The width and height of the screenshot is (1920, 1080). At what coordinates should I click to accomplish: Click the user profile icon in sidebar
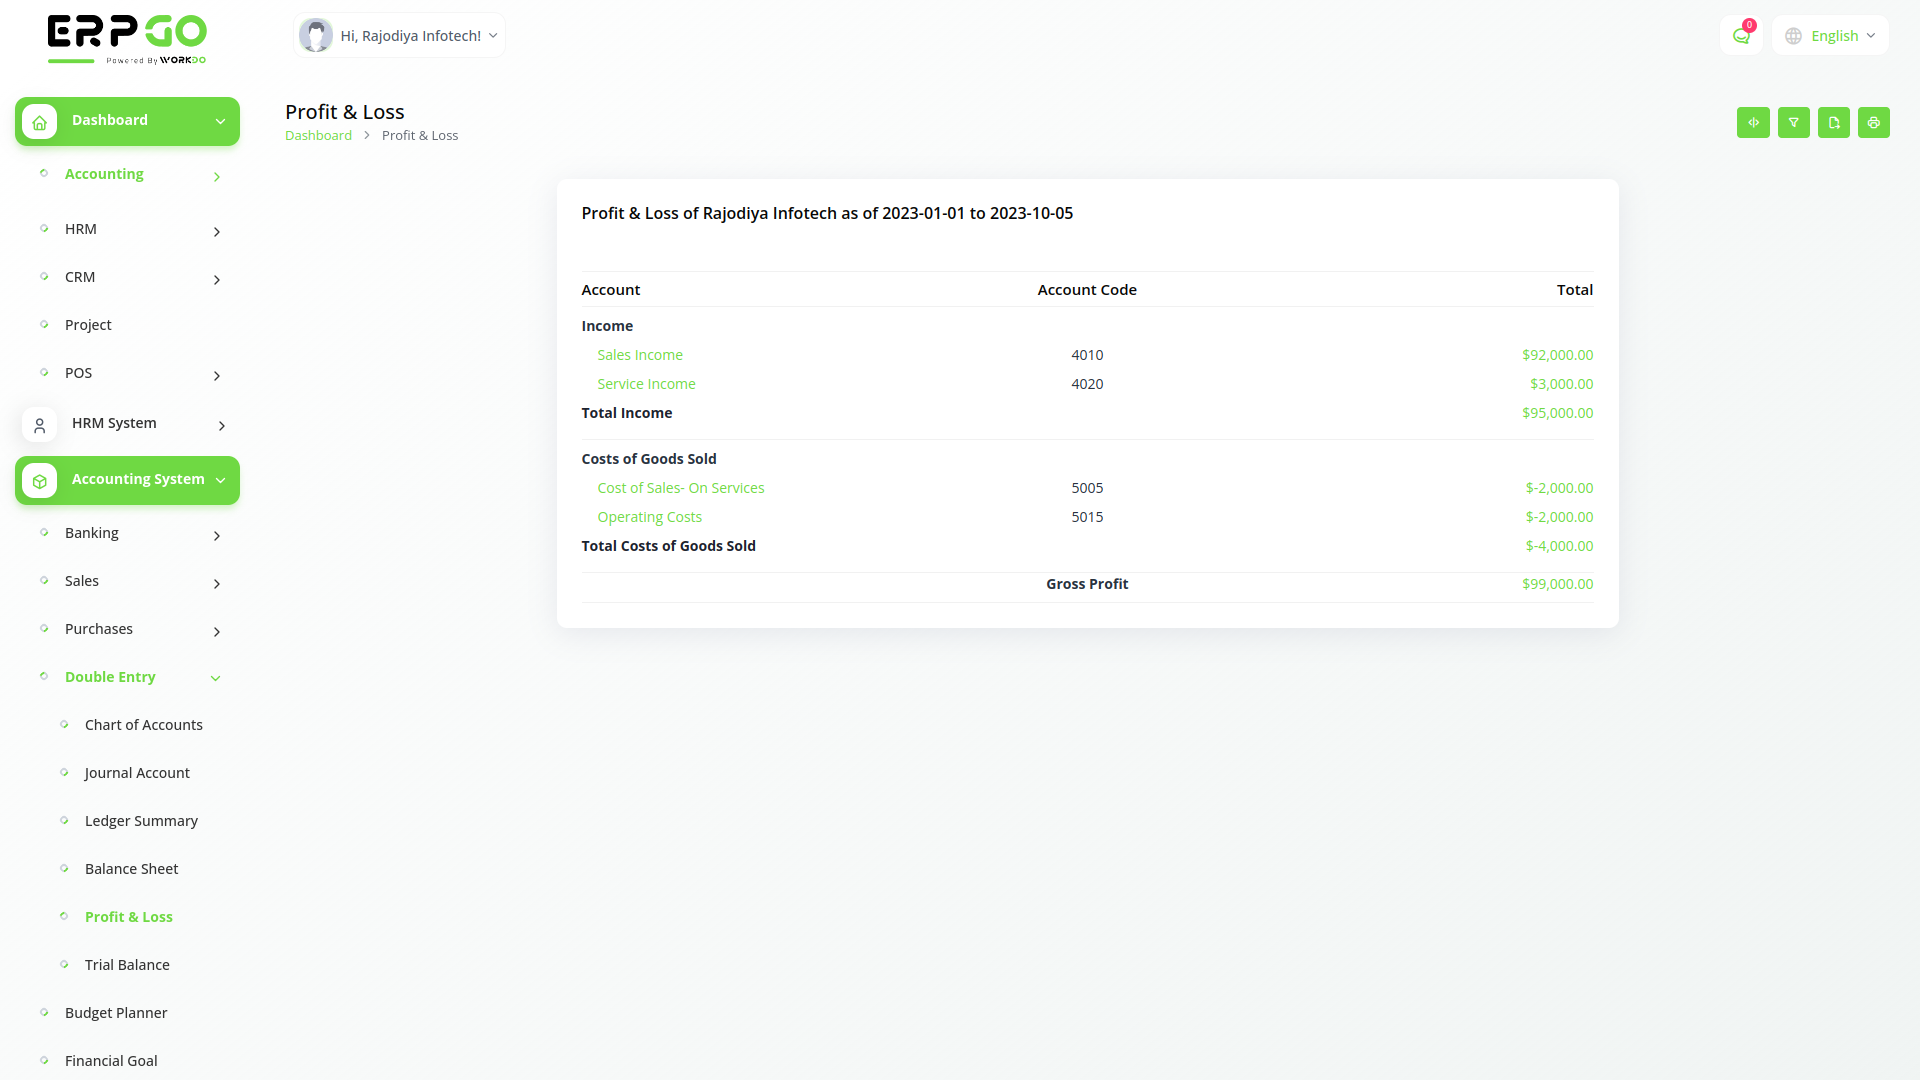tap(39, 424)
